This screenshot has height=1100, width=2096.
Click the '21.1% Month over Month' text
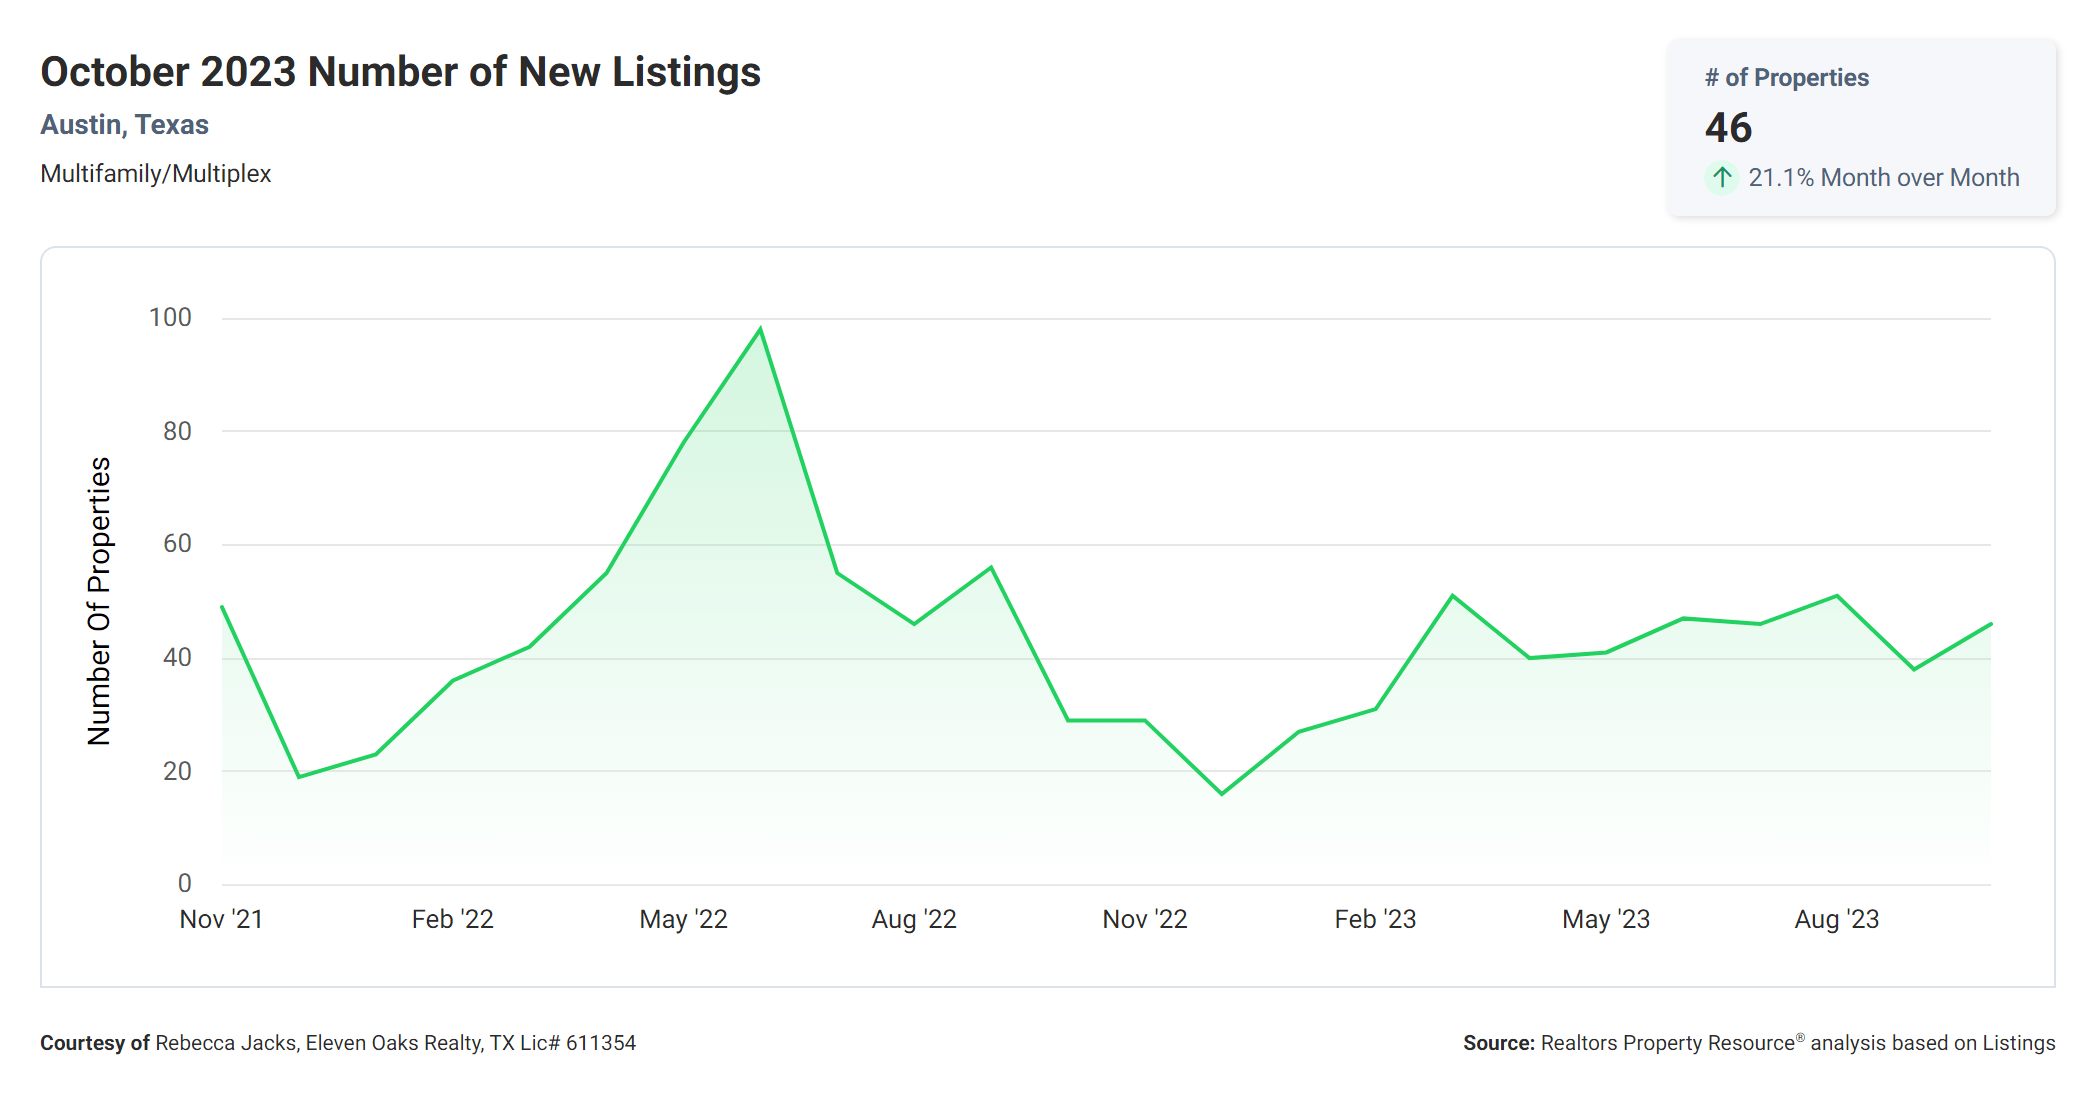click(1883, 178)
